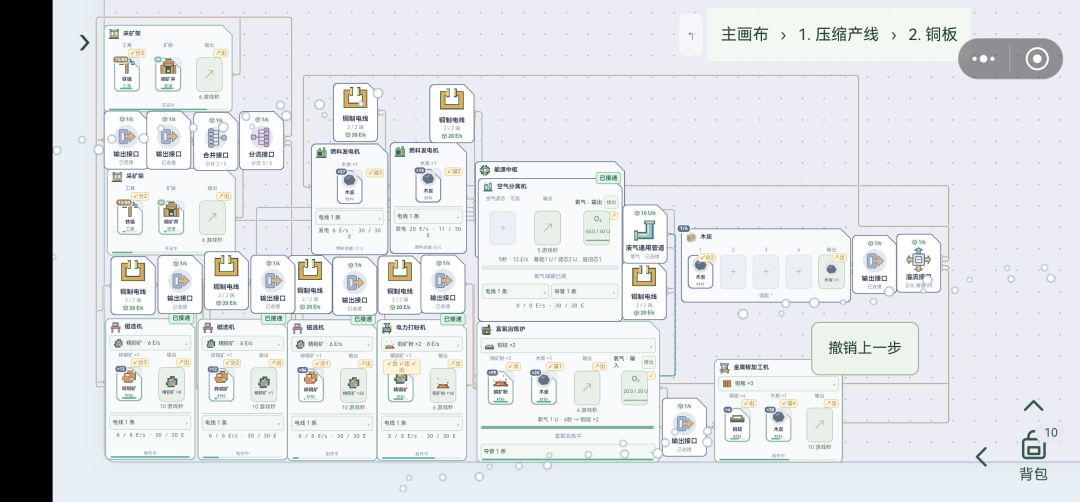Tap the mini-program circle close button

(1037, 59)
